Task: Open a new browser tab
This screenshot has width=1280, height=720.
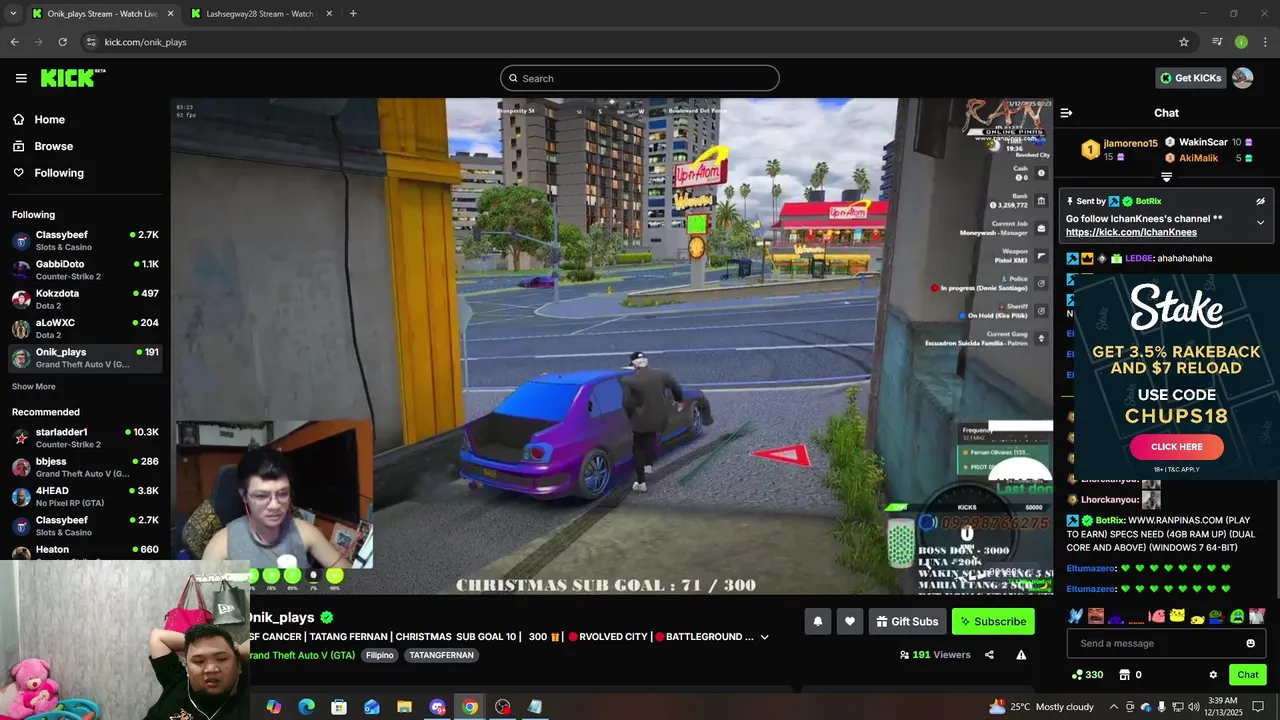Action: pos(353,14)
